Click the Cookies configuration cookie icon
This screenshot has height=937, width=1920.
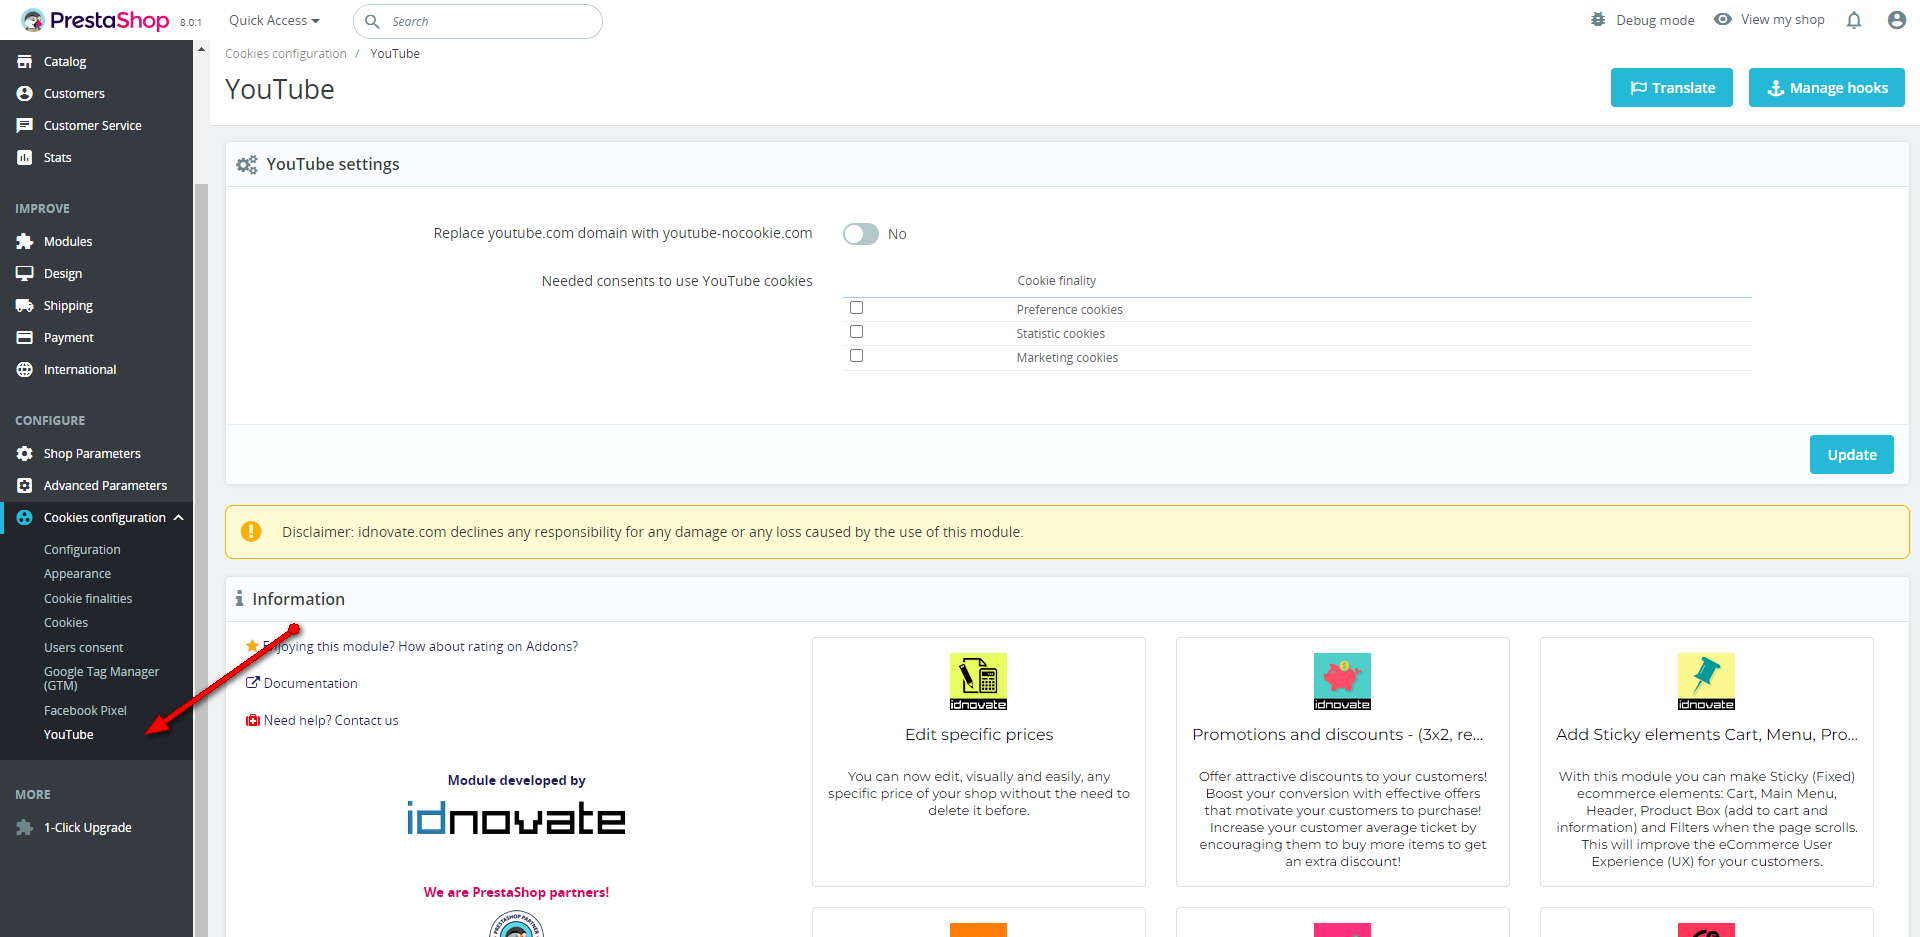point(25,518)
